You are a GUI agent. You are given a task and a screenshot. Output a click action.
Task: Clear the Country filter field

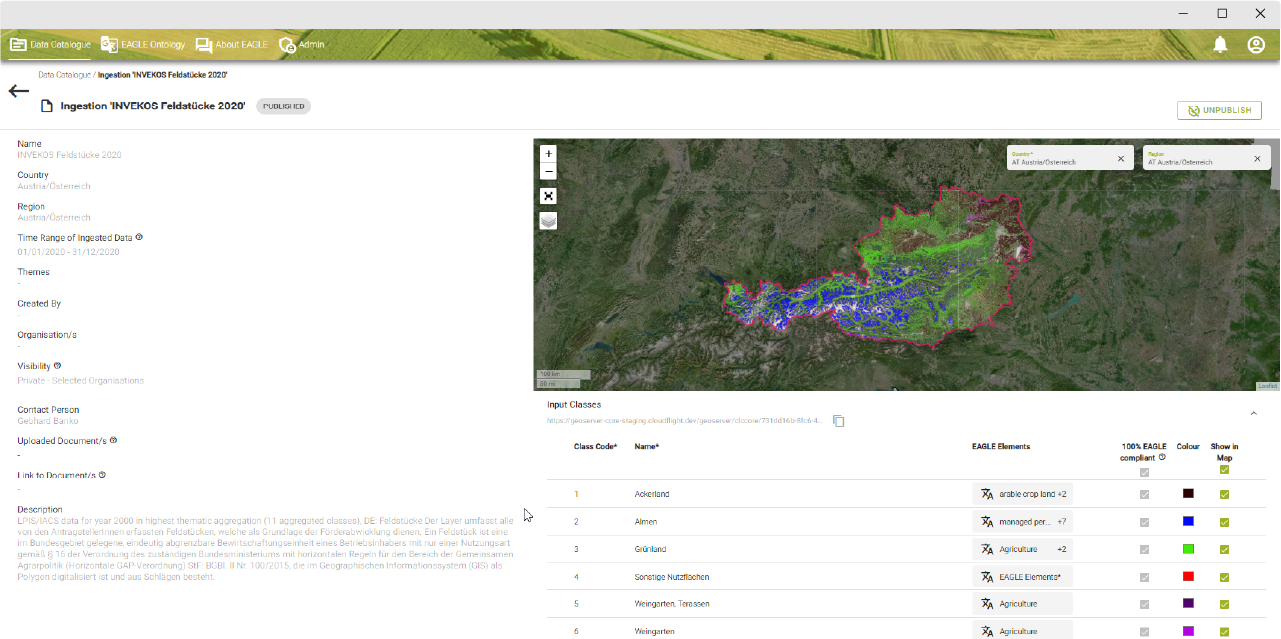tap(1121, 158)
